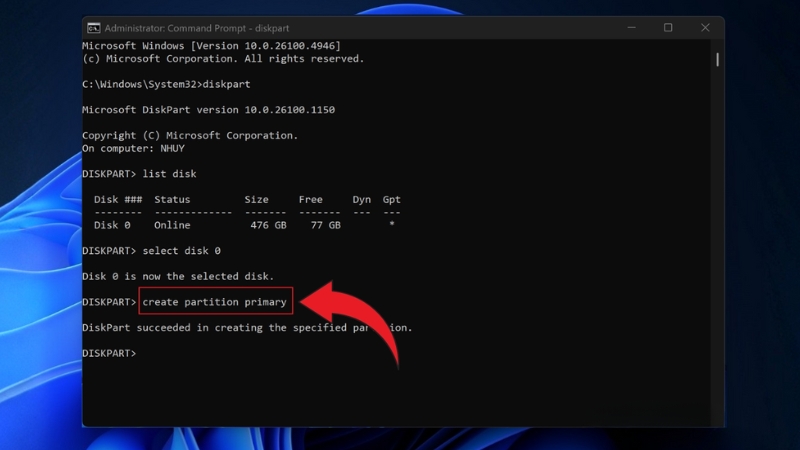
Task: Click the 'list disk' command text
Action: (169, 173)
